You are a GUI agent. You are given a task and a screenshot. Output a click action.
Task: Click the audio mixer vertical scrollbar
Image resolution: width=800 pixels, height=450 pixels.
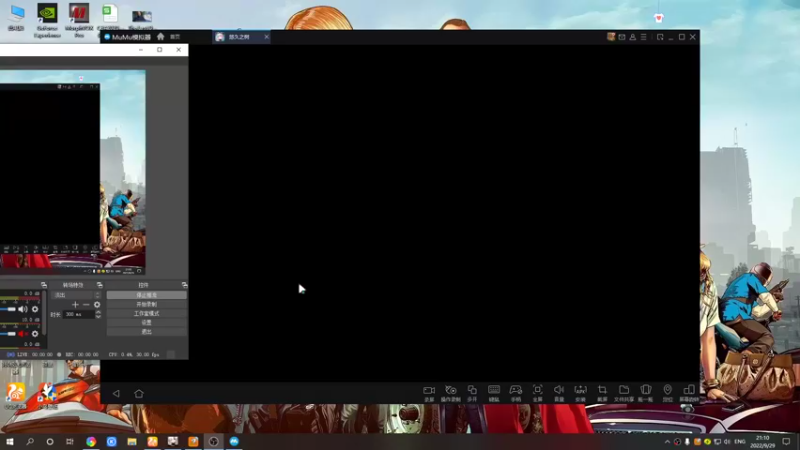pyautogui.click(x=44, y=312)
